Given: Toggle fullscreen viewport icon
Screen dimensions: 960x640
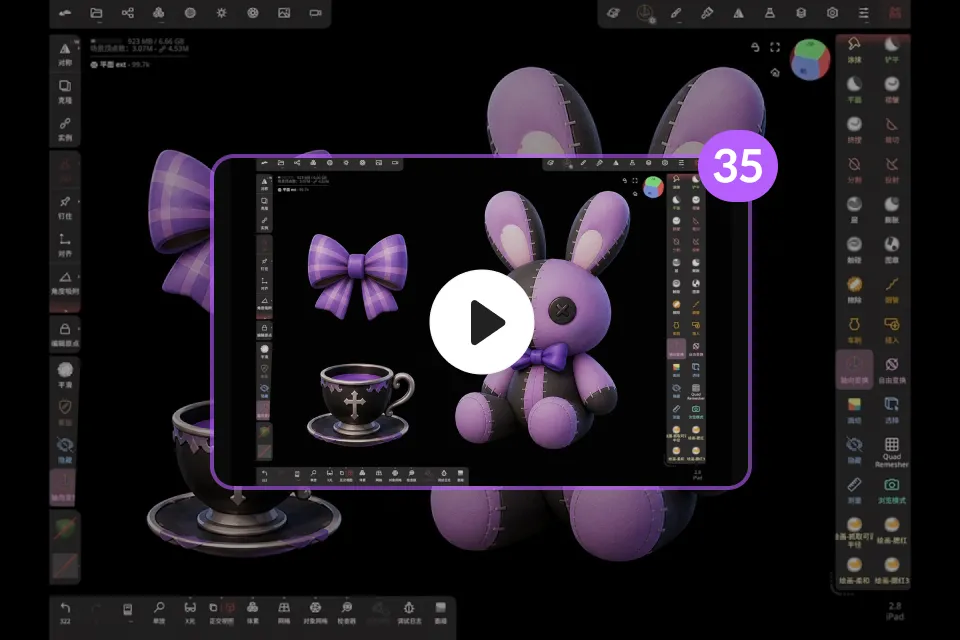Looking at the screenshot, I should 775,47.
